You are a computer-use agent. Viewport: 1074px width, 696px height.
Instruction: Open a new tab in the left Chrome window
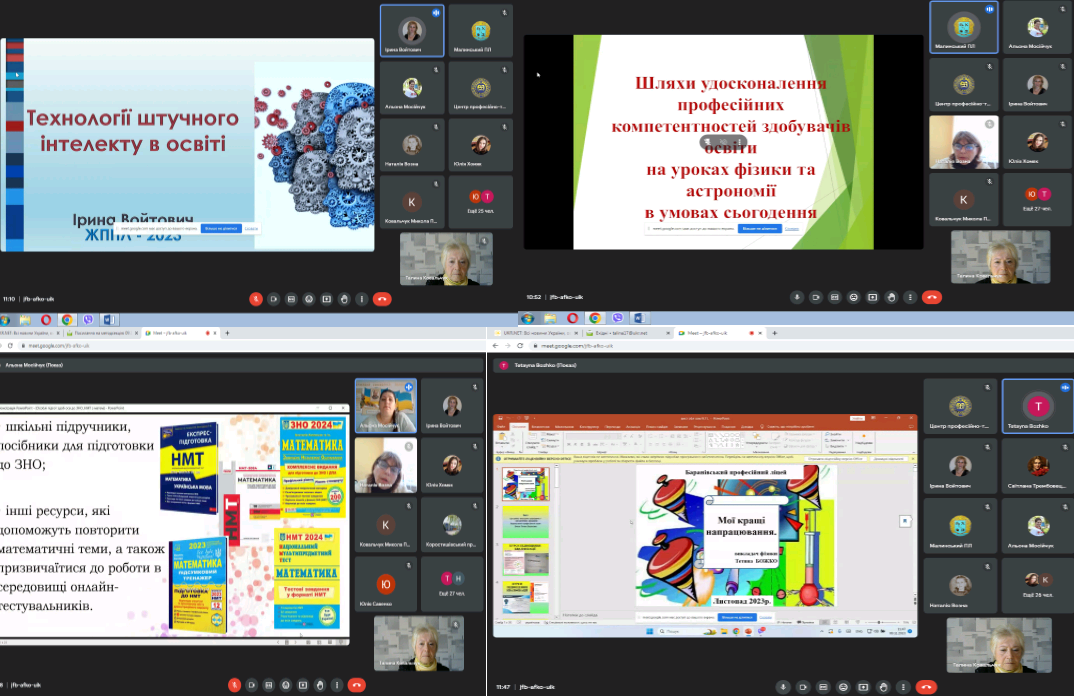tap(228, 332)
